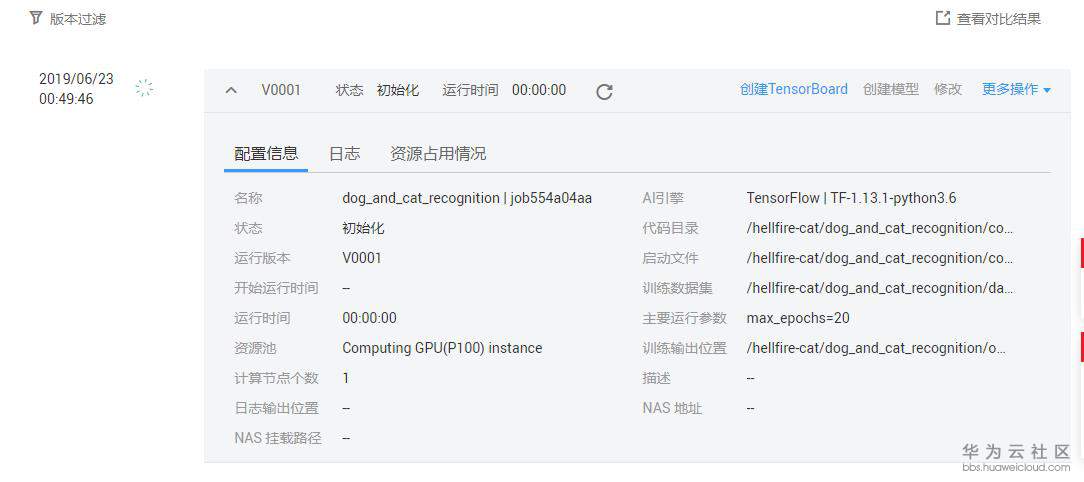This screenshot has width=1084, height=482.
Task: Select the job name dog_and_cat_recognition | job554a04aa
Action: pos(467,198)
